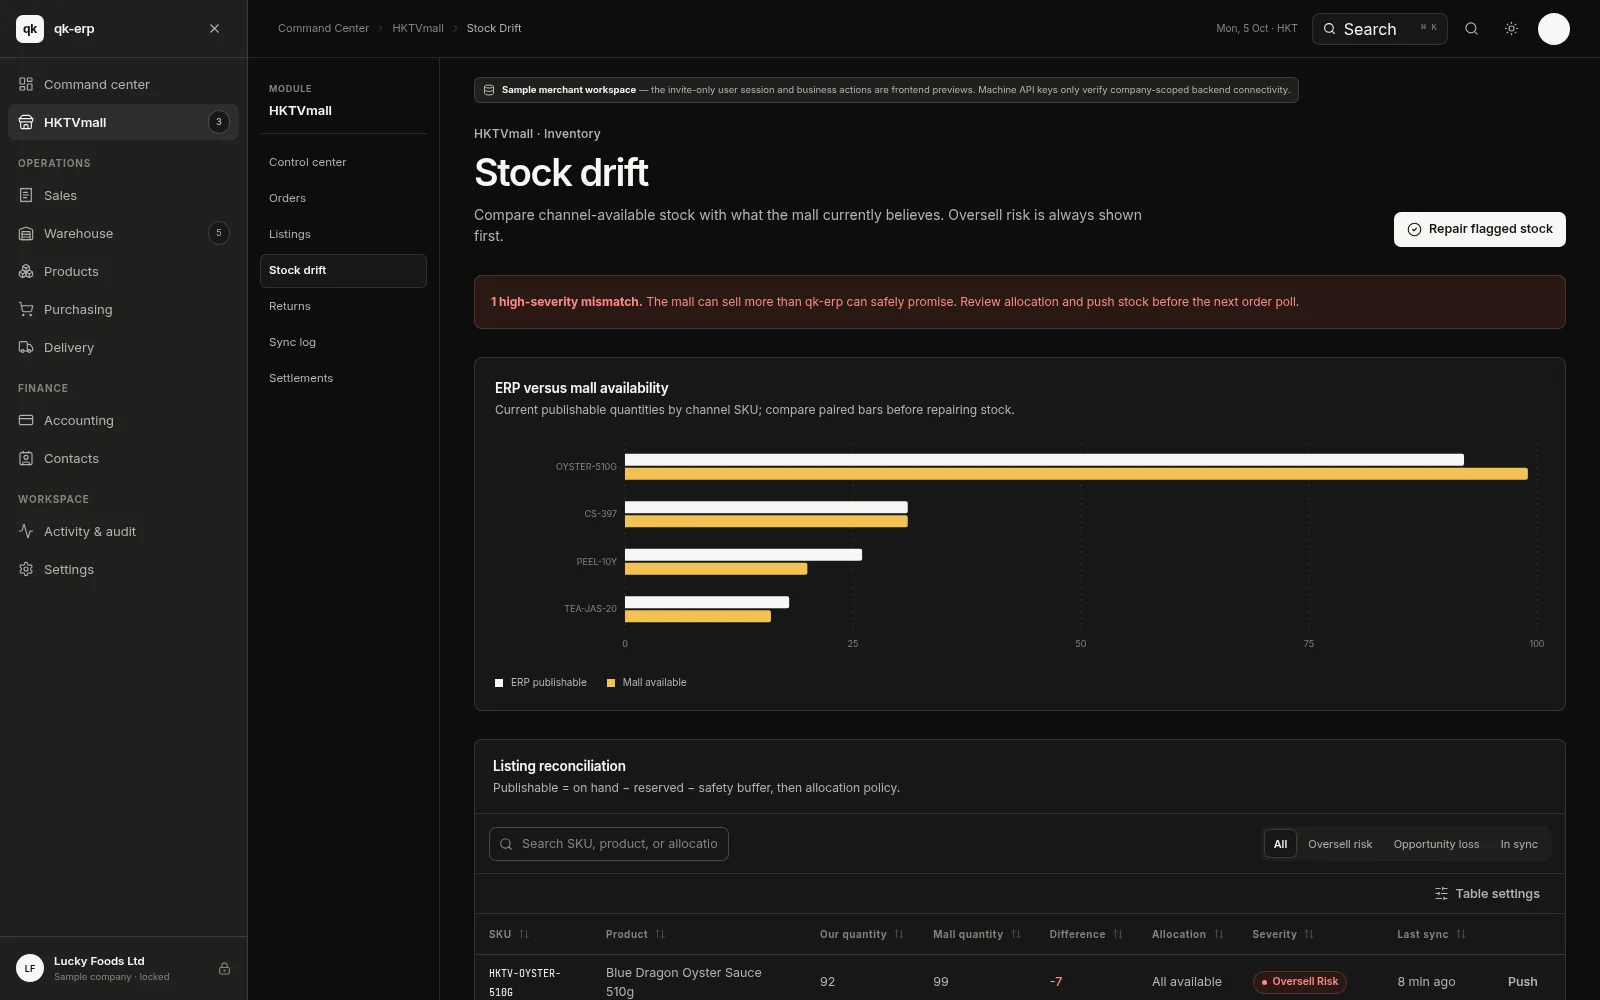The height and width of the screenshot is (1000, 1600).
Task: Select the Opportunity loss filter
Action: coord(1436,844)
